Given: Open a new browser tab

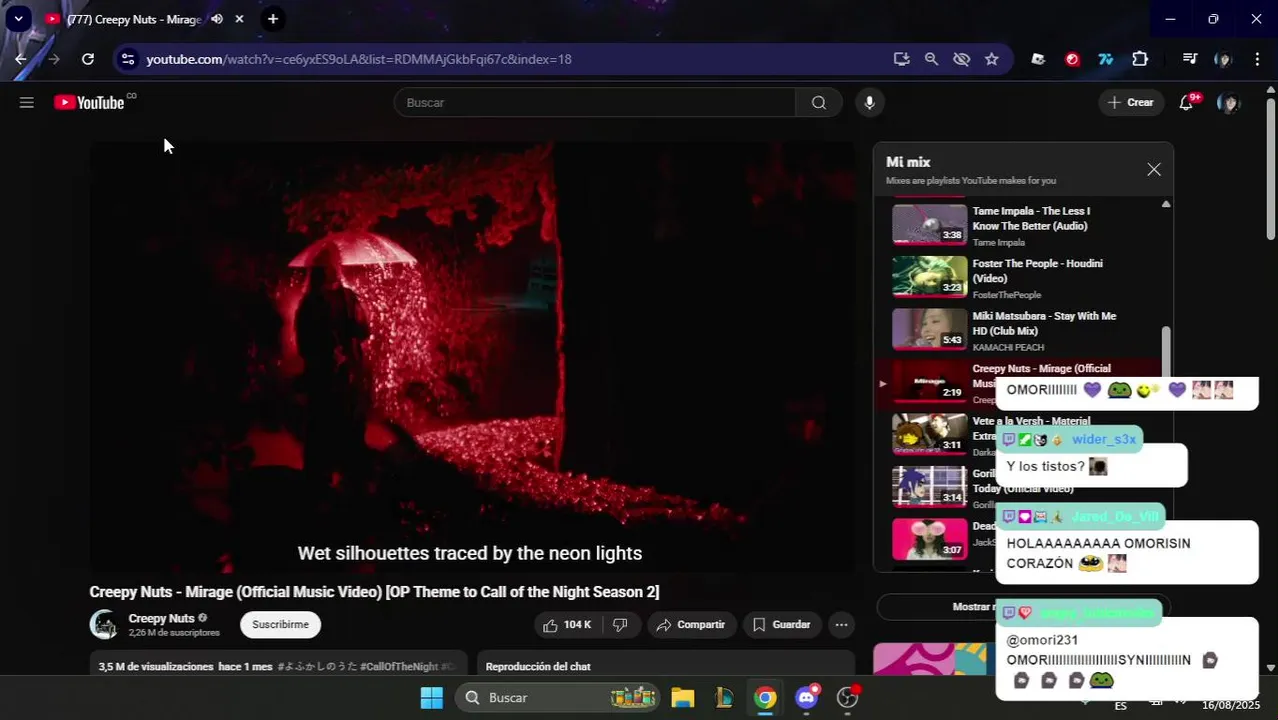Looking at the screenshot, I should coord(273,19).
